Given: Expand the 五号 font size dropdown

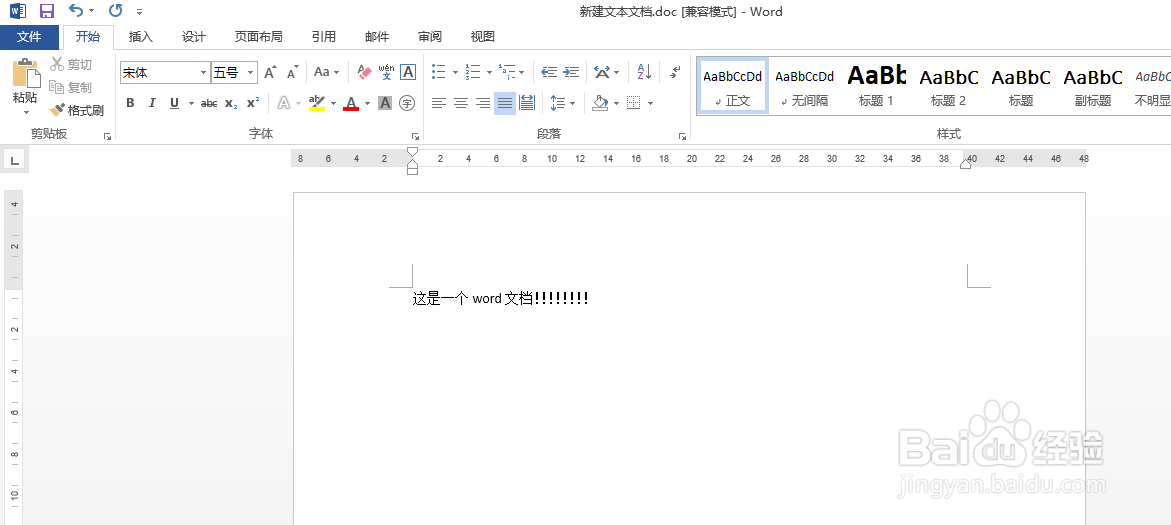Looking at the screenshot, I should pyautogui.click(x=251, y=72).
